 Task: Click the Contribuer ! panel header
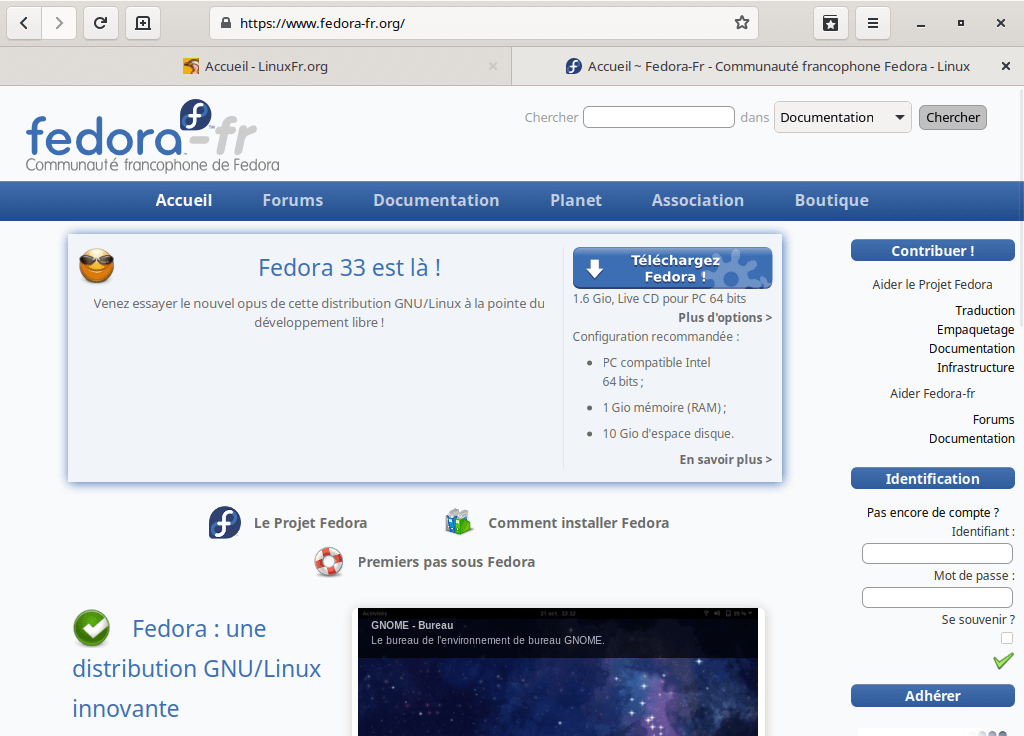(x=933, y=251)
